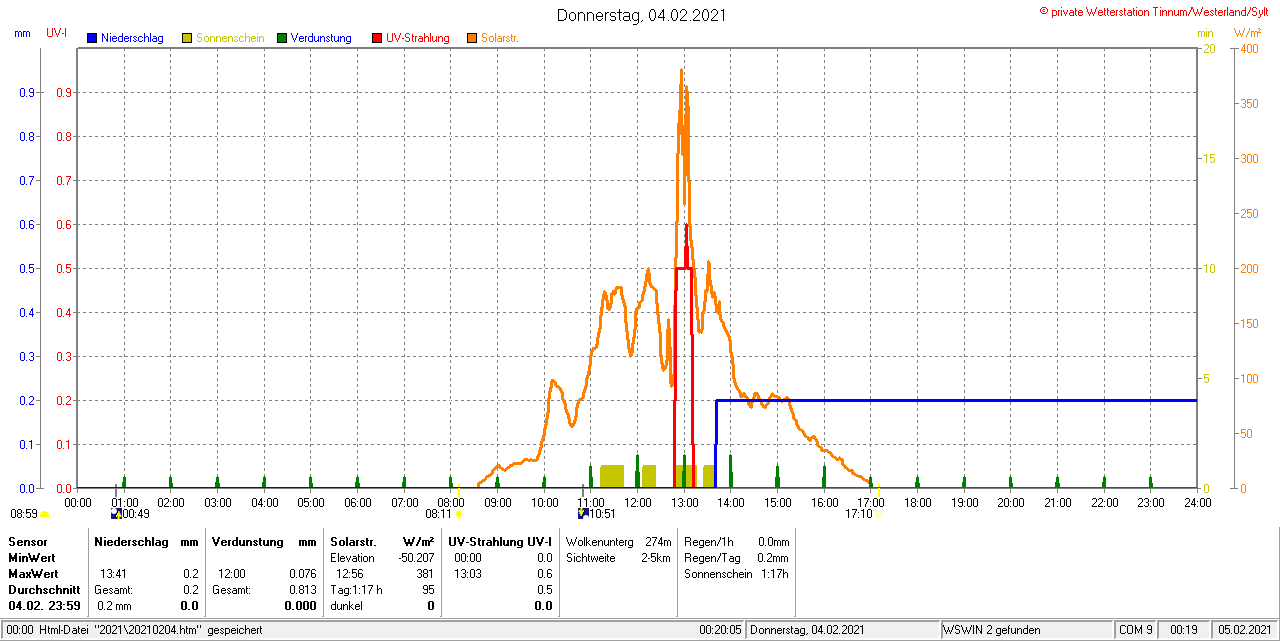Screen dimensions: 1280x641
Task: Click the Regen/1h value 0.0mm
Action: 773,542
